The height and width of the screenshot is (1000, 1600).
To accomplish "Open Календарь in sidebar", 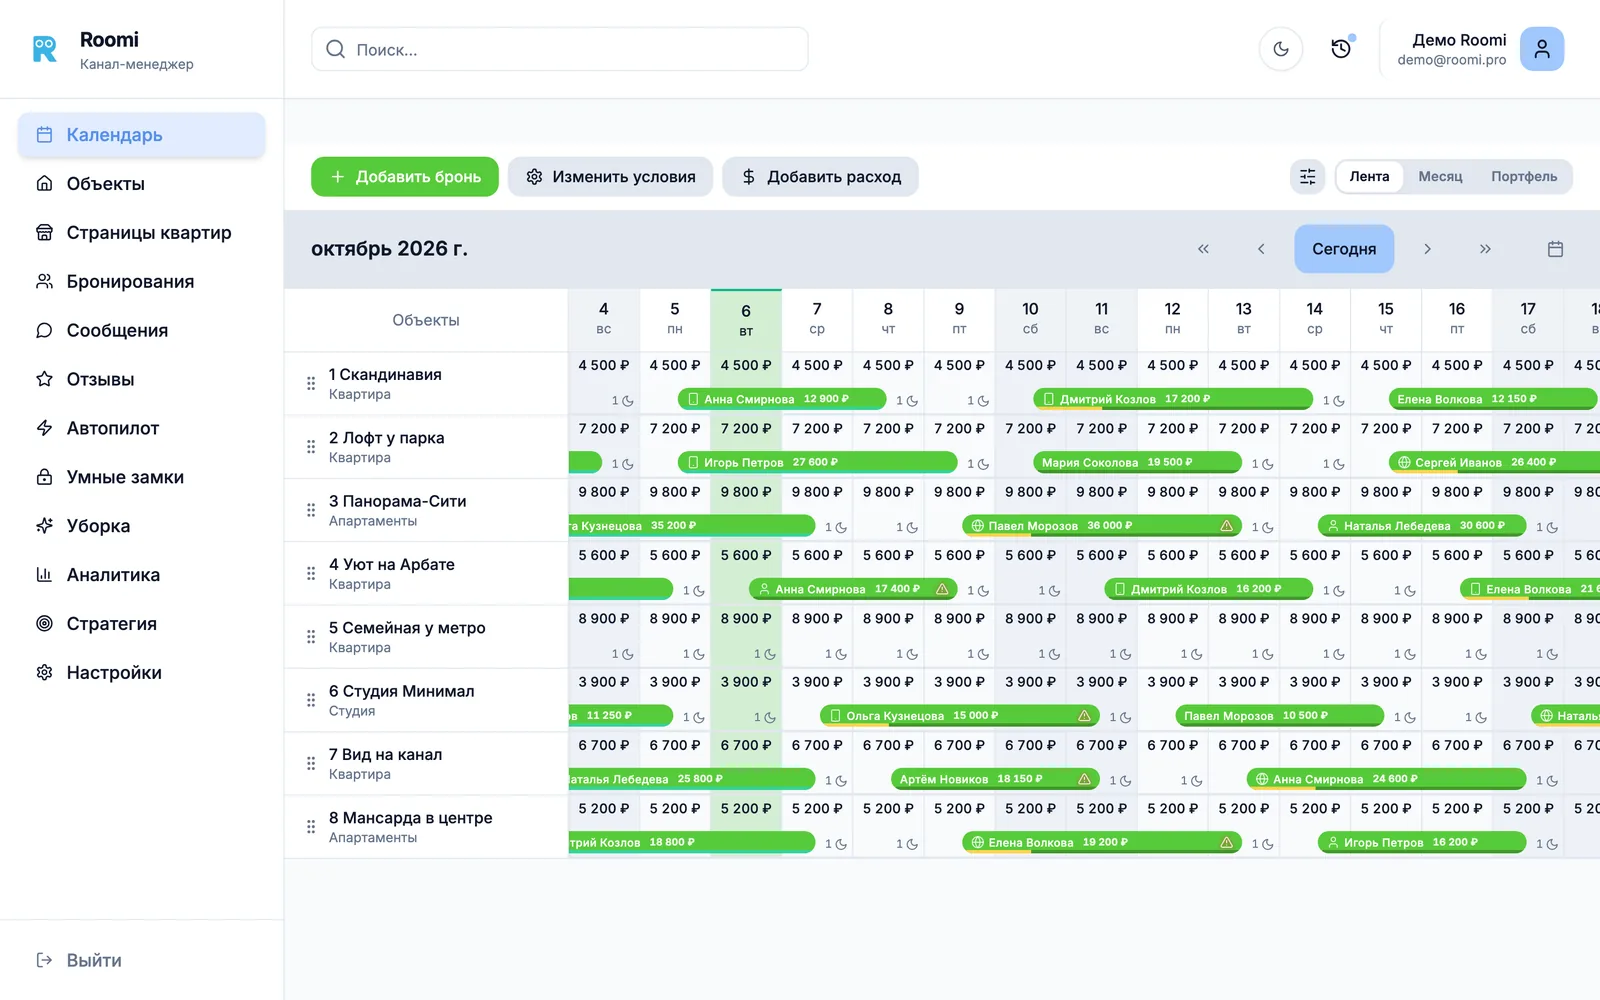I will [x=142, y=135].
